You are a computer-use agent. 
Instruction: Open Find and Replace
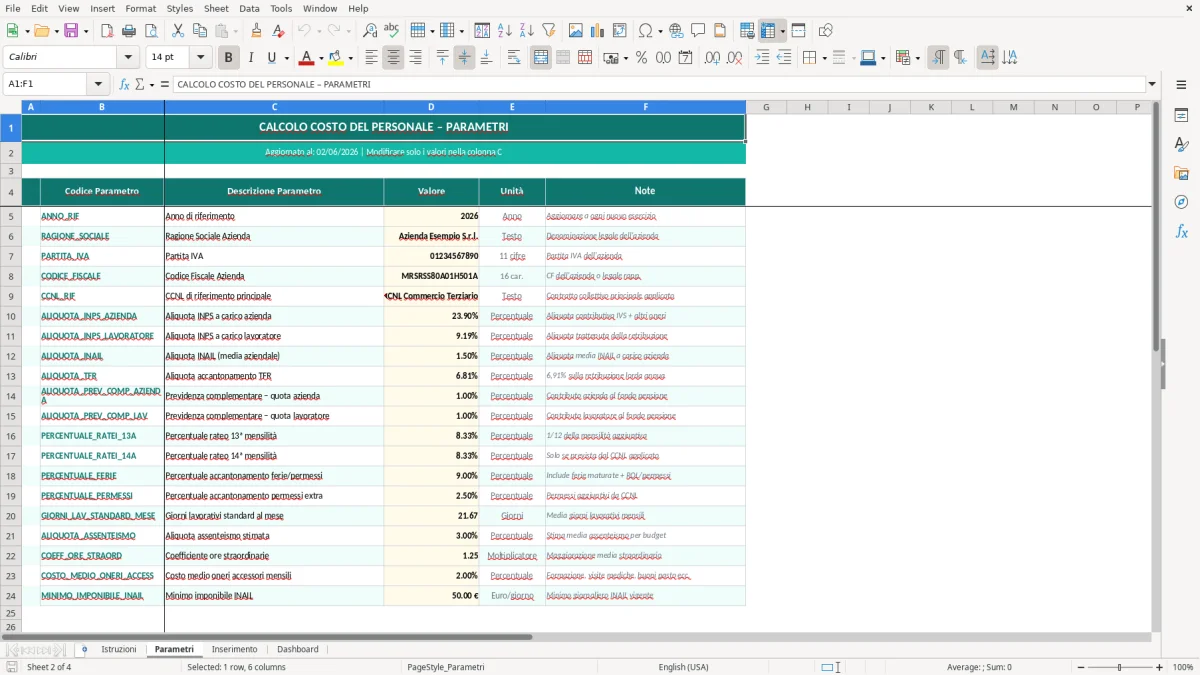(x=370, y=31)
